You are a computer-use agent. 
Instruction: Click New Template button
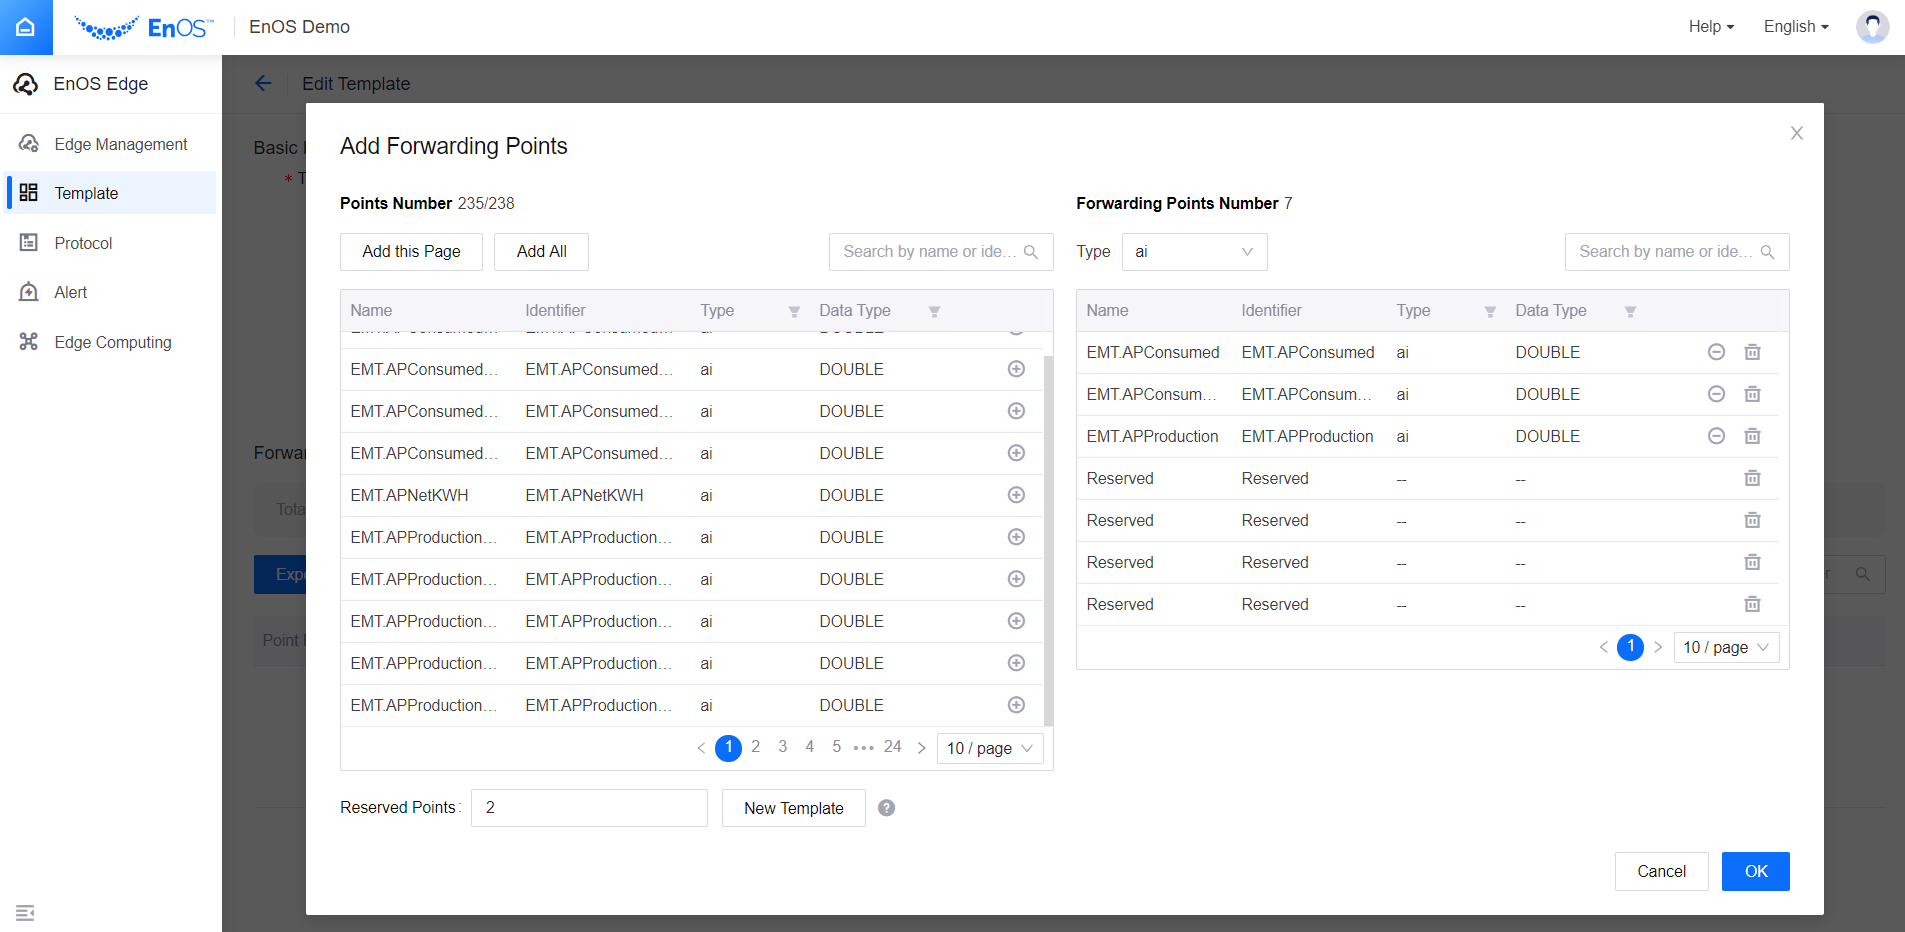(x=793, y=808)
